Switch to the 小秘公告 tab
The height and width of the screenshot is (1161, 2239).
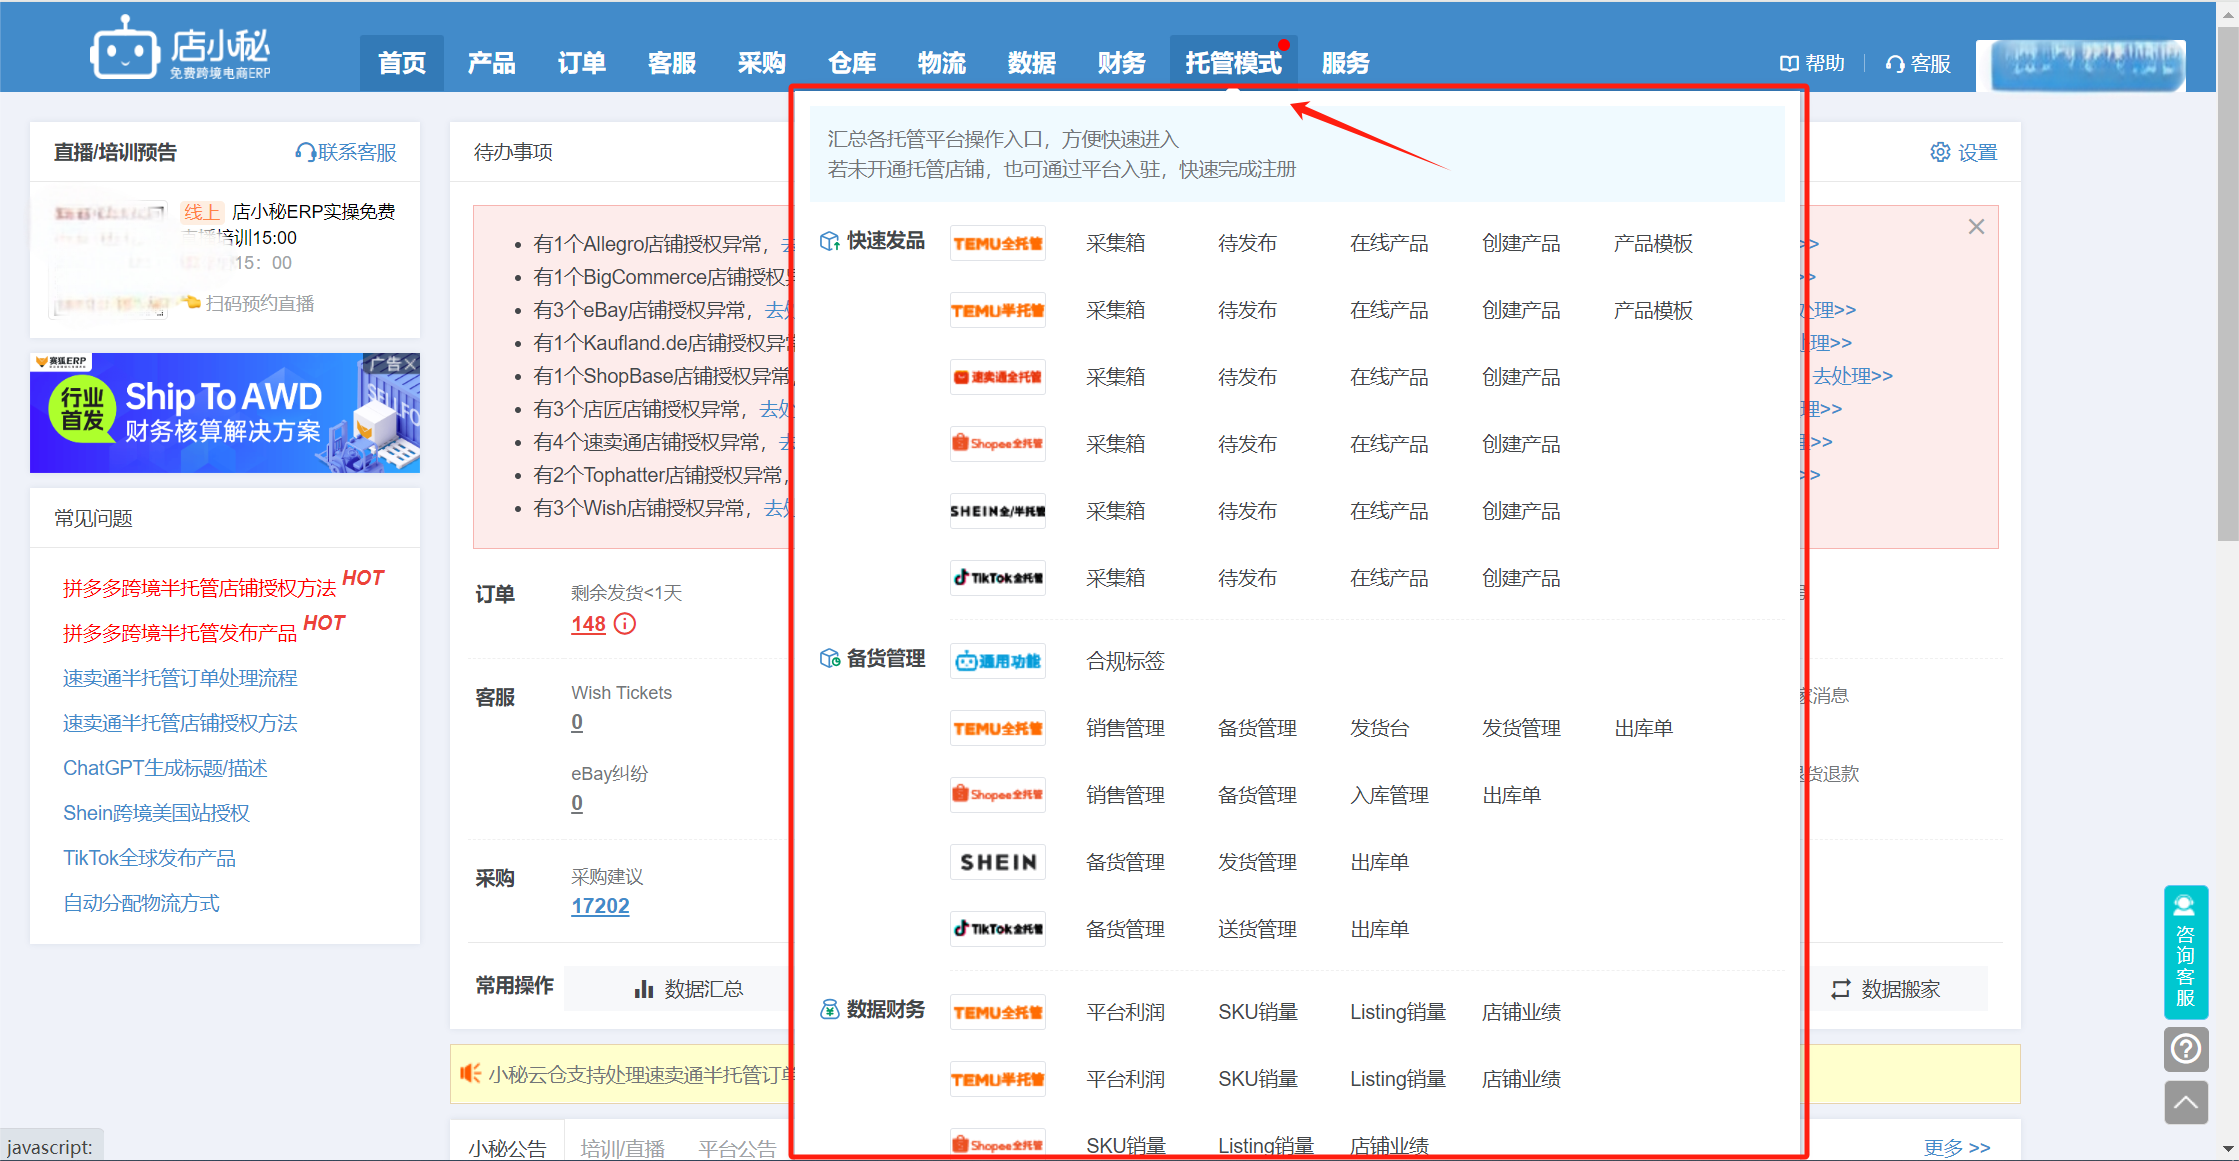coord(508,1148)
